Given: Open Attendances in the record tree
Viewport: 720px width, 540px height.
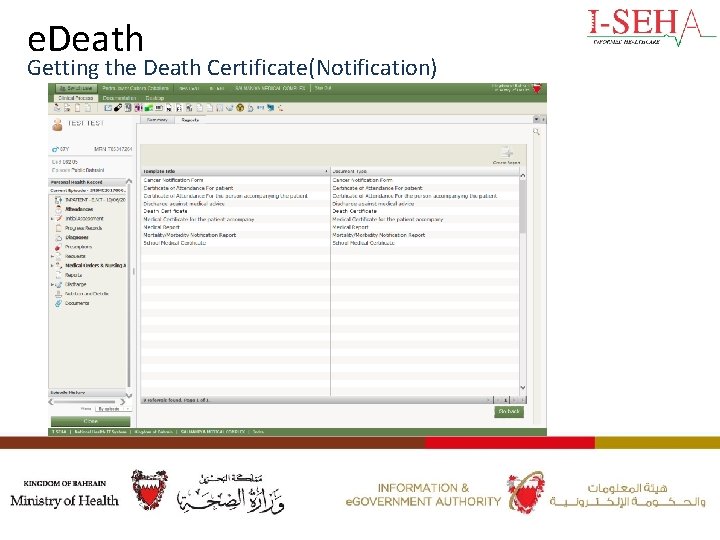Looking at the screenshot, I should click(x=79, y=209).
